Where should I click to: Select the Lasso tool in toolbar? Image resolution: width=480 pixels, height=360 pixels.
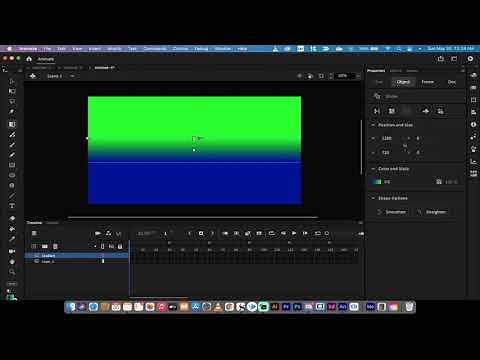(x=12, y=101)
